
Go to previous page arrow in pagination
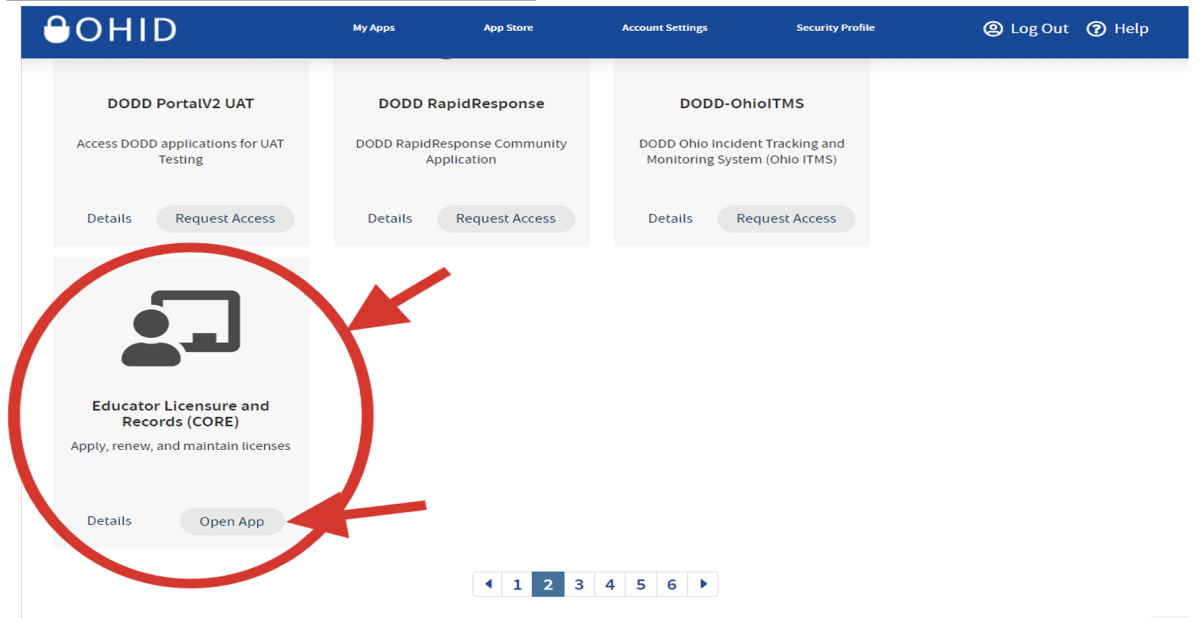click(488, 584)
